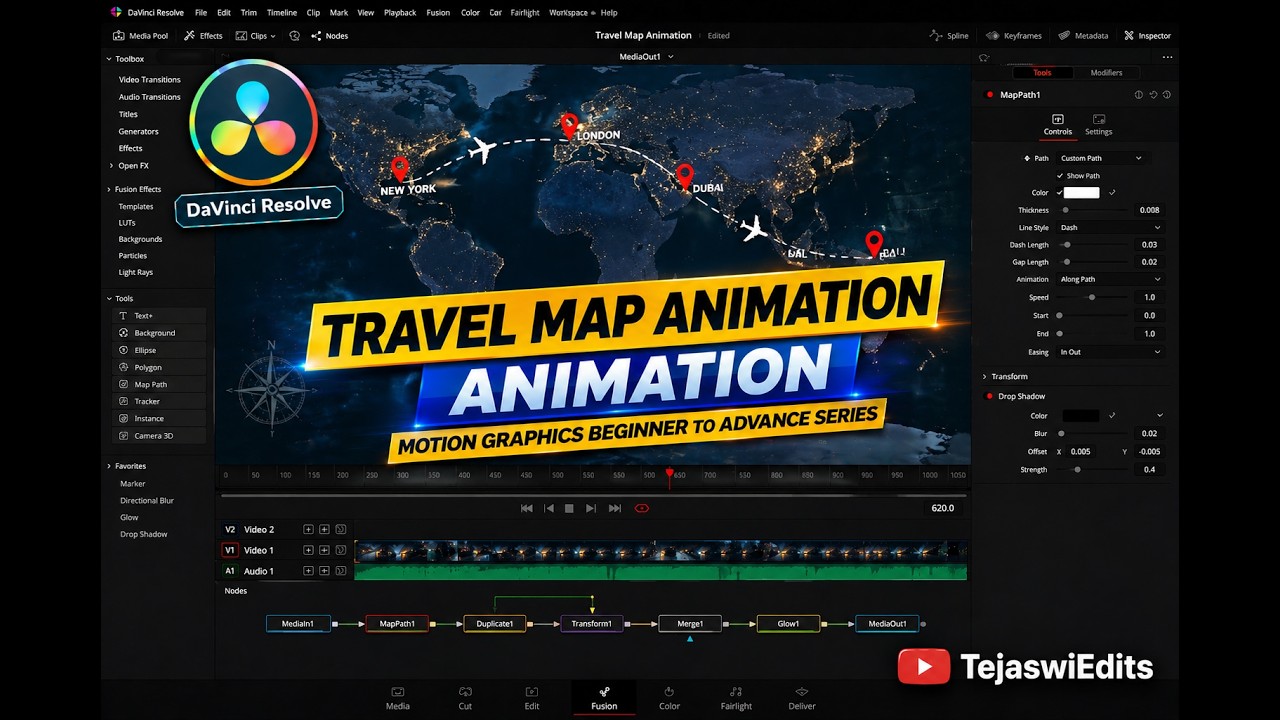1280x720 pixels.
Task: Toggle the Show Path checkbox
Action: pos(1060,176)
